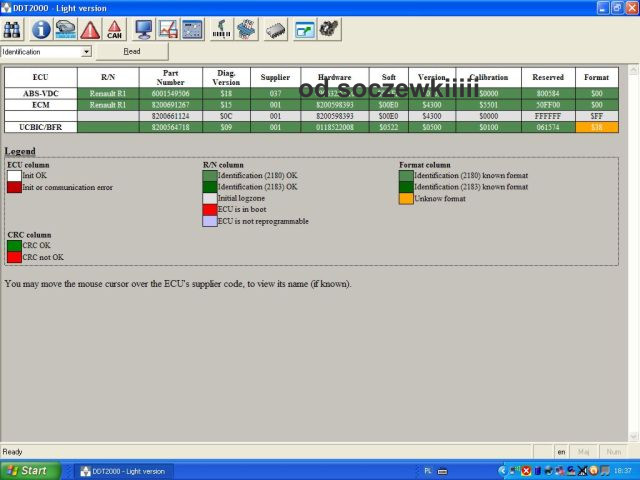
Task: Click the Format column header
Action: click(597, 78)
